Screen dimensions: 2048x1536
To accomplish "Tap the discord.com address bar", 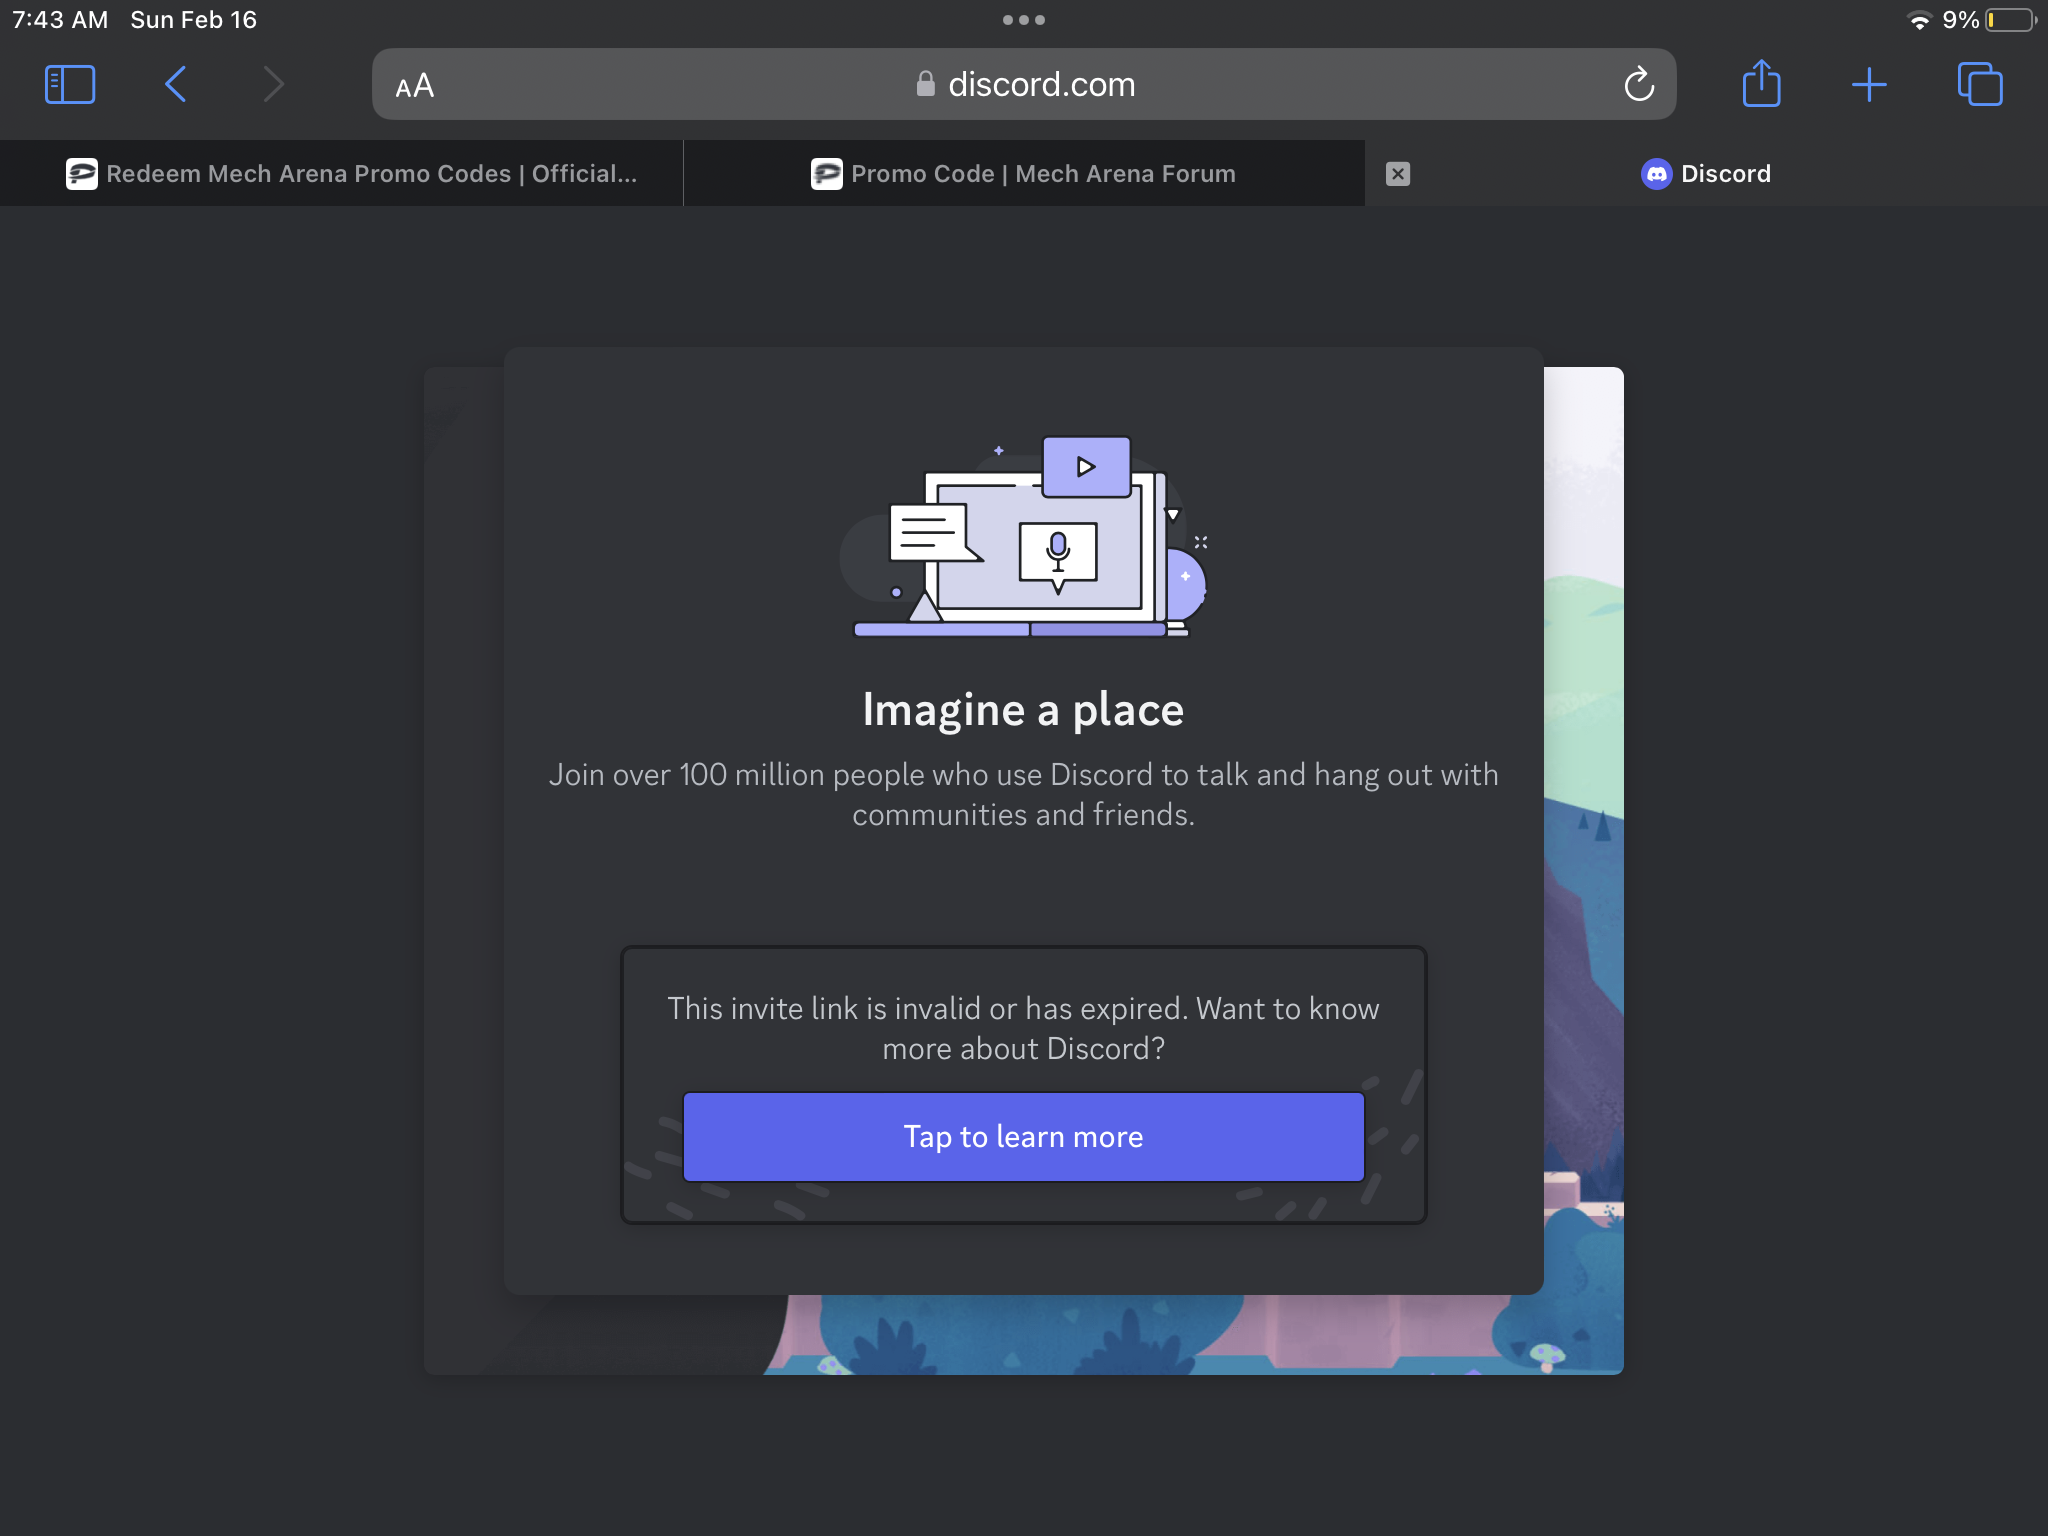I will (x=1024, y=85).
